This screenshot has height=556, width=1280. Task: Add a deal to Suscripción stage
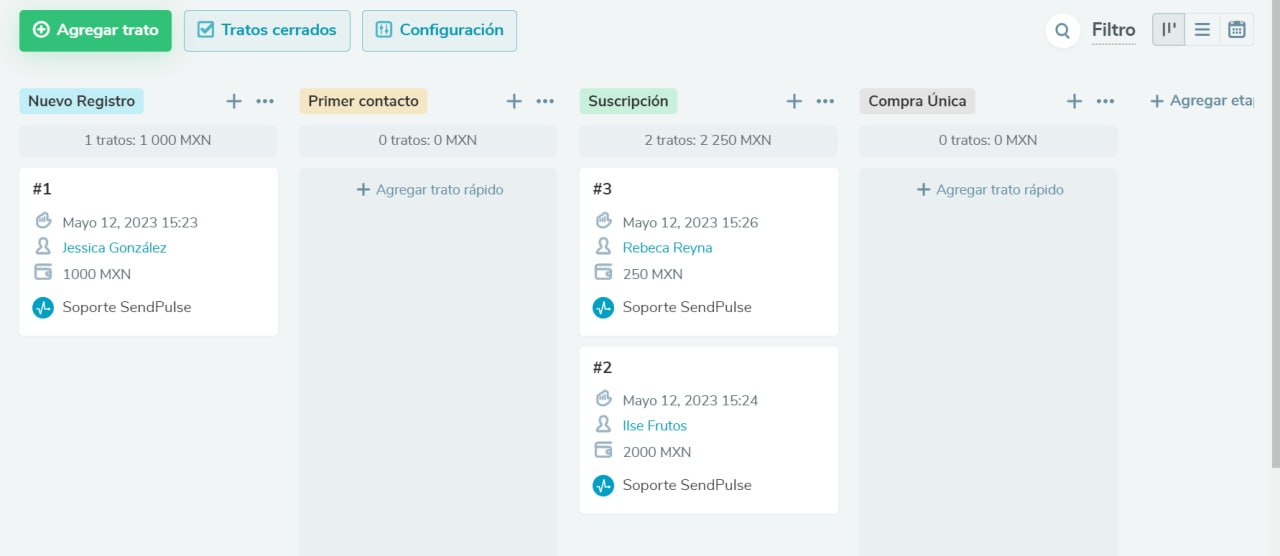pyautogui.click(x=794, y=101)
